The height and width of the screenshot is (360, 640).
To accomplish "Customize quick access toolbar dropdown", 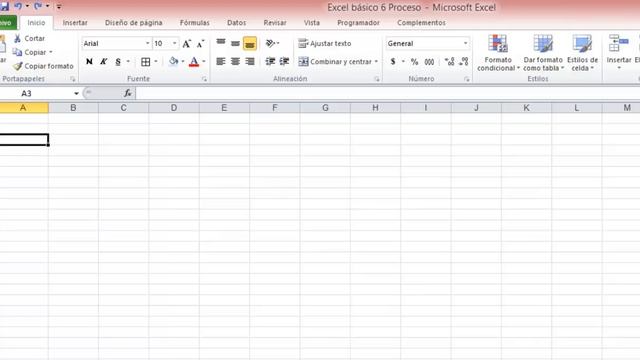I will pyautogui.click(x=59, y=7).
